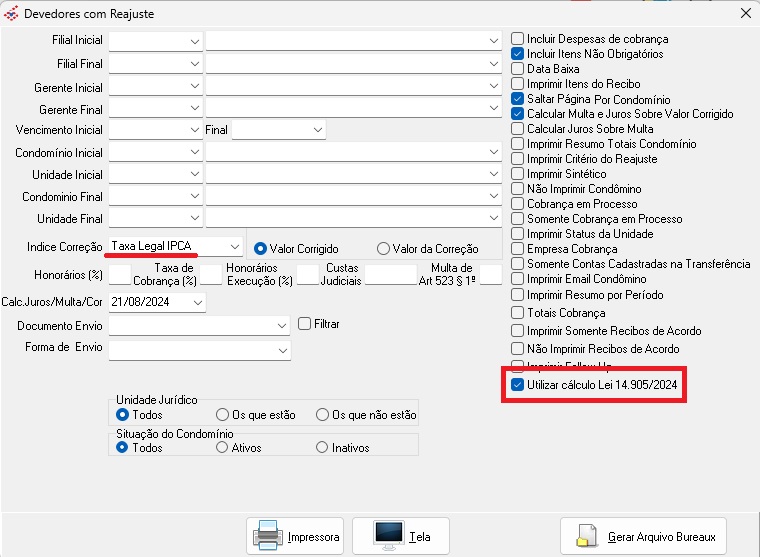Open the Documento Envio dropdown
This screenshot has height=557, width=760.
(x=281, y=325)
